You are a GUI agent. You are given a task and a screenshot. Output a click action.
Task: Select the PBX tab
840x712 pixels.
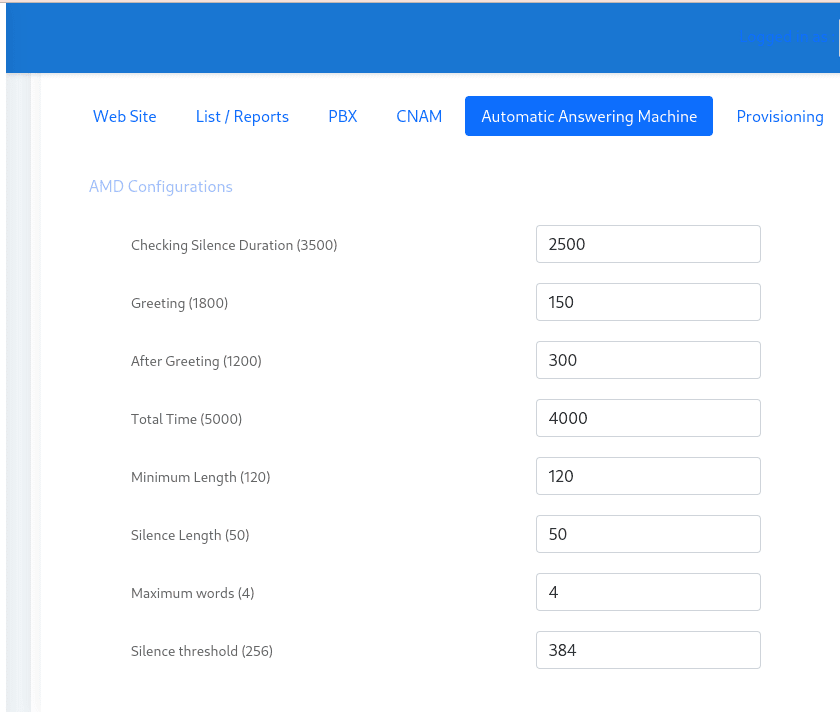point(342,116)
